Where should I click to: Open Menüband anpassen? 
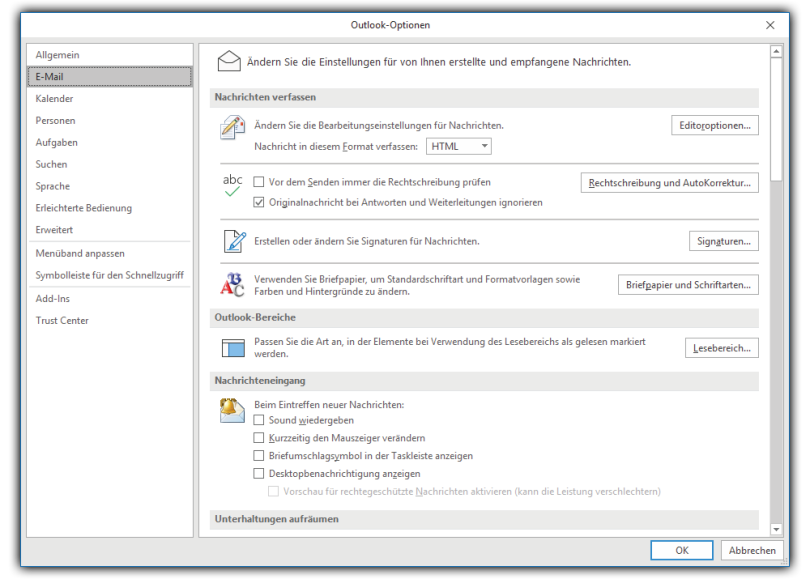(110, 253)
